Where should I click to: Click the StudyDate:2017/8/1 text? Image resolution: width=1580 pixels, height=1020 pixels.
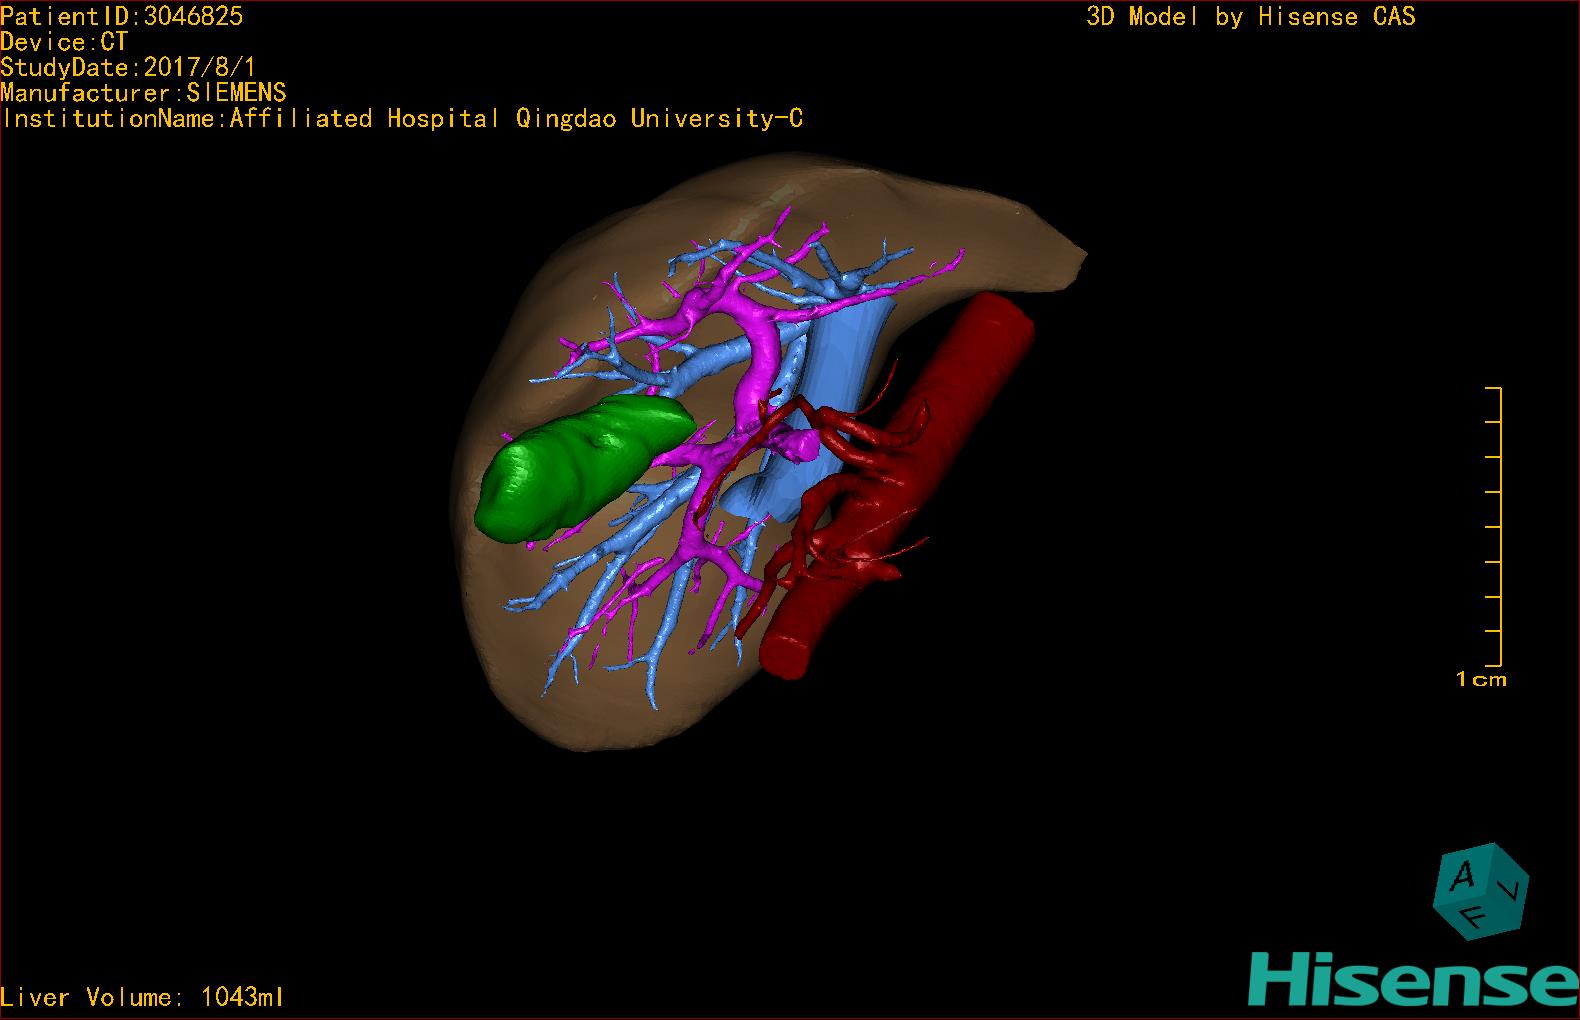[128, 68]
